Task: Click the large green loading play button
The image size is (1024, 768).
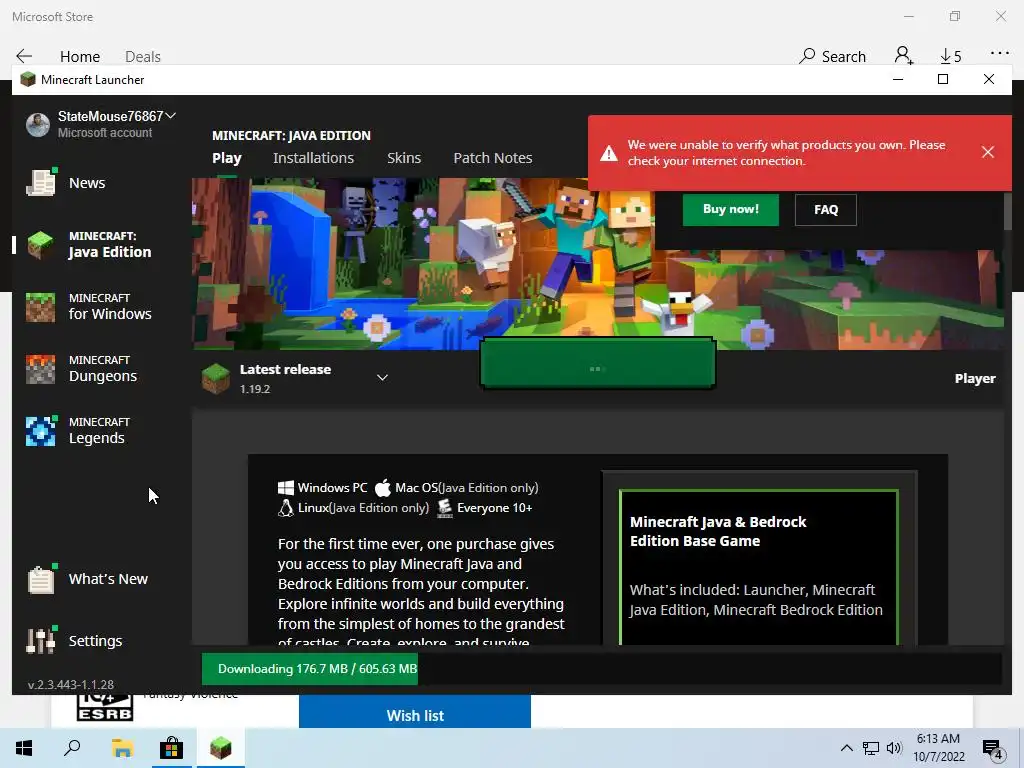Action: (598, 364)
